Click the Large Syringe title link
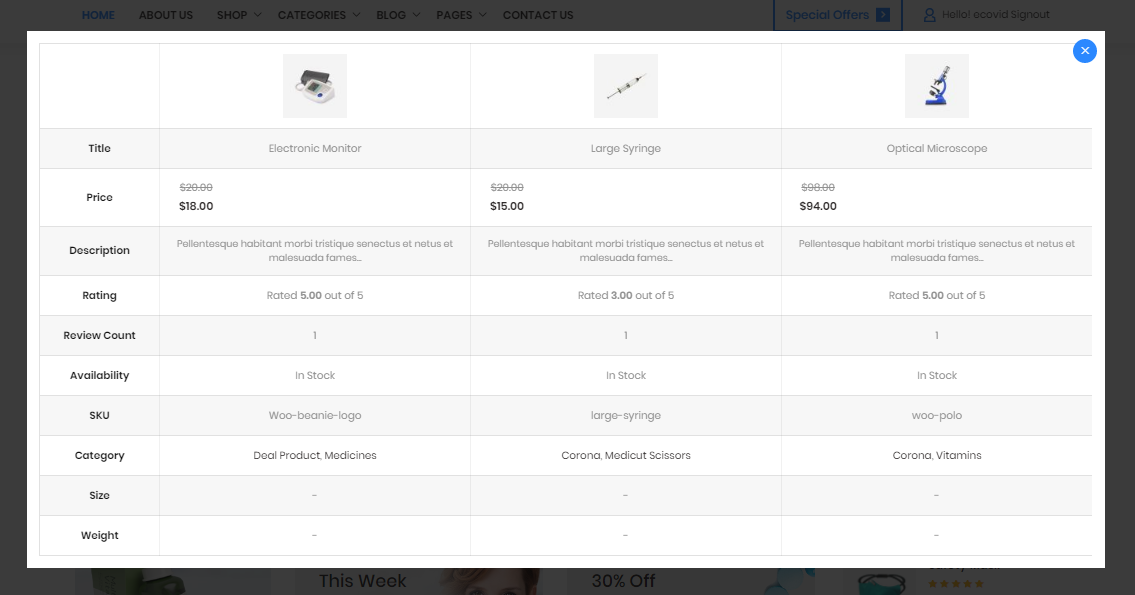1135x595 pixels. click(x=626, y=148)
